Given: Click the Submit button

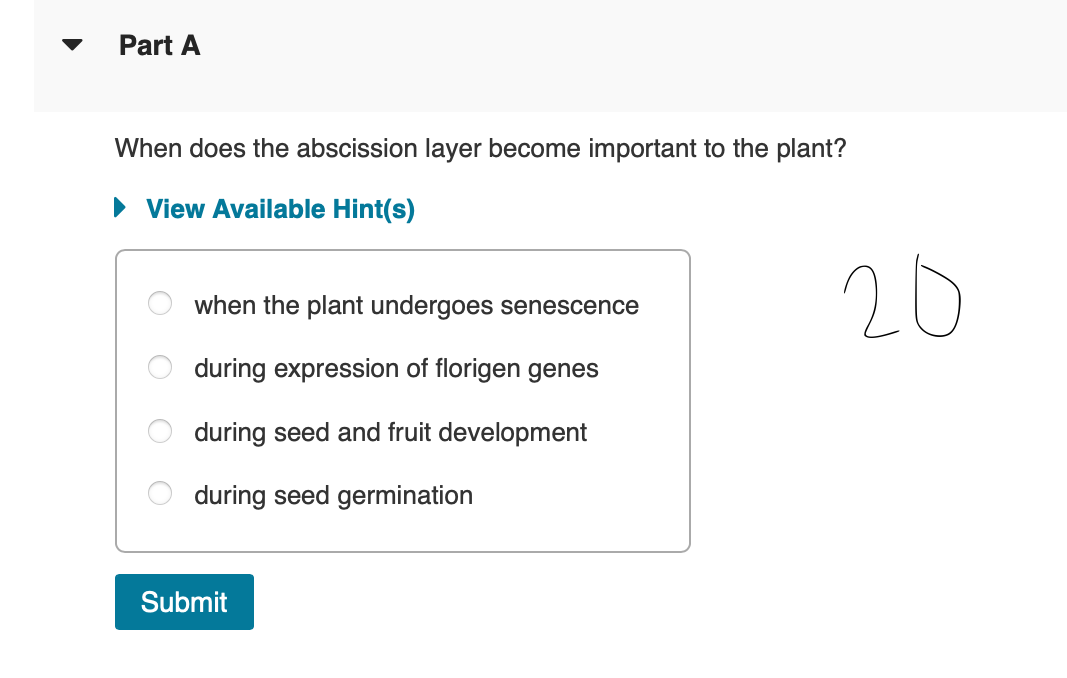Looking at the screenshot, I should 184,602.
